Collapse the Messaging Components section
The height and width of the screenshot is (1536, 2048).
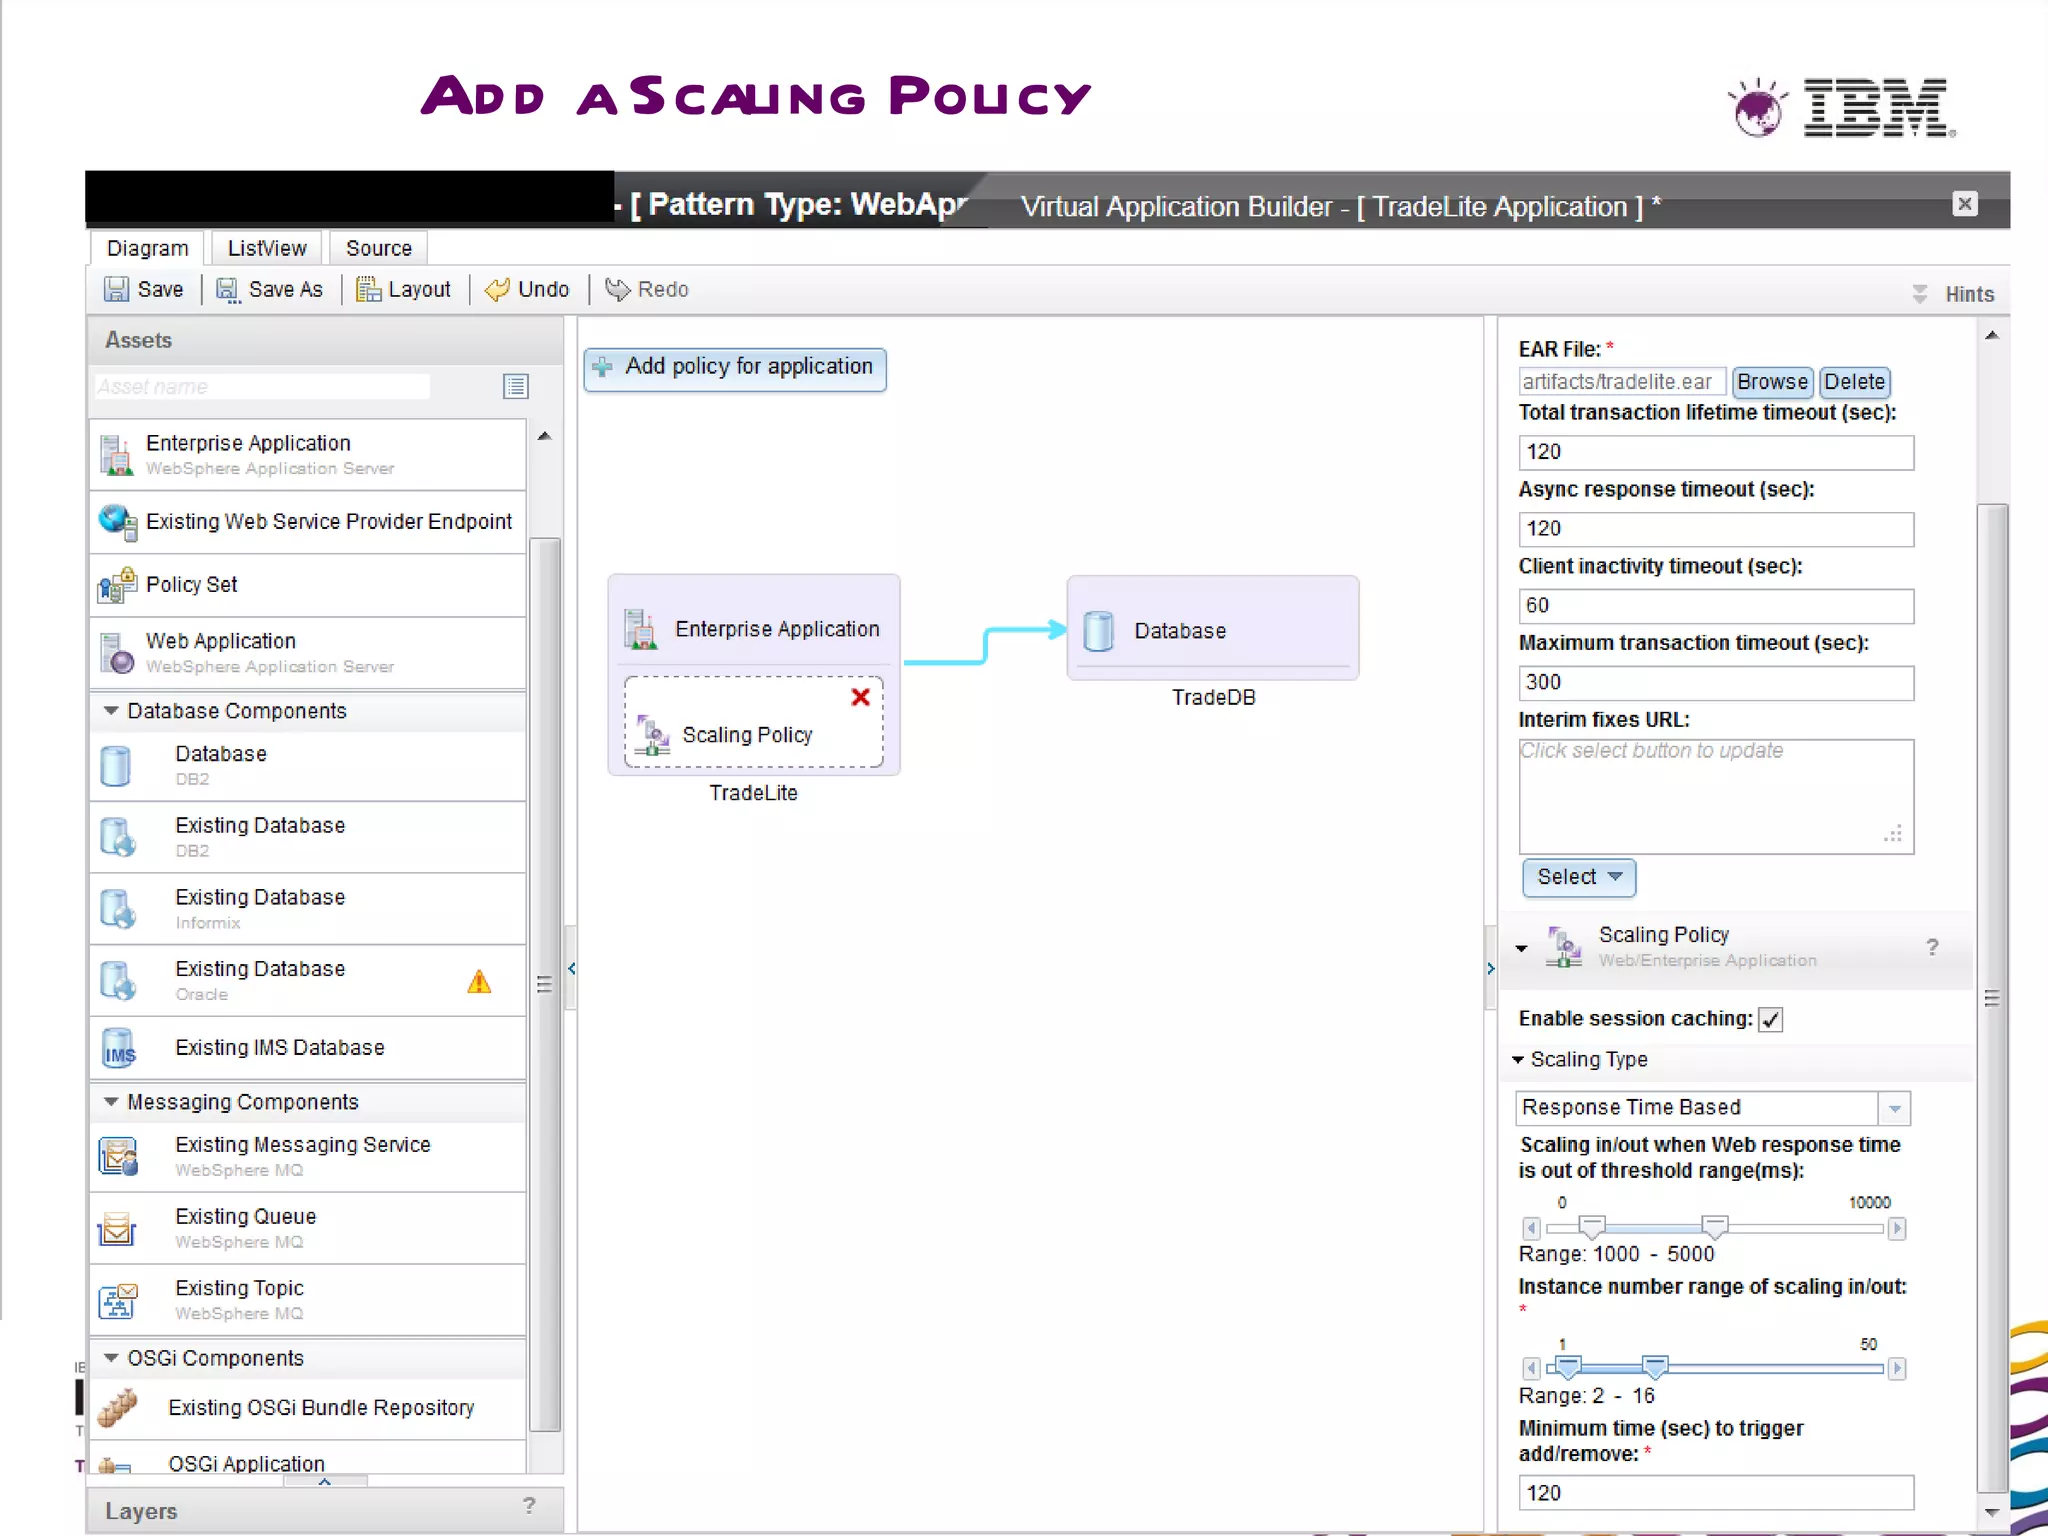pyautogui.click(x=111, y=1102)
